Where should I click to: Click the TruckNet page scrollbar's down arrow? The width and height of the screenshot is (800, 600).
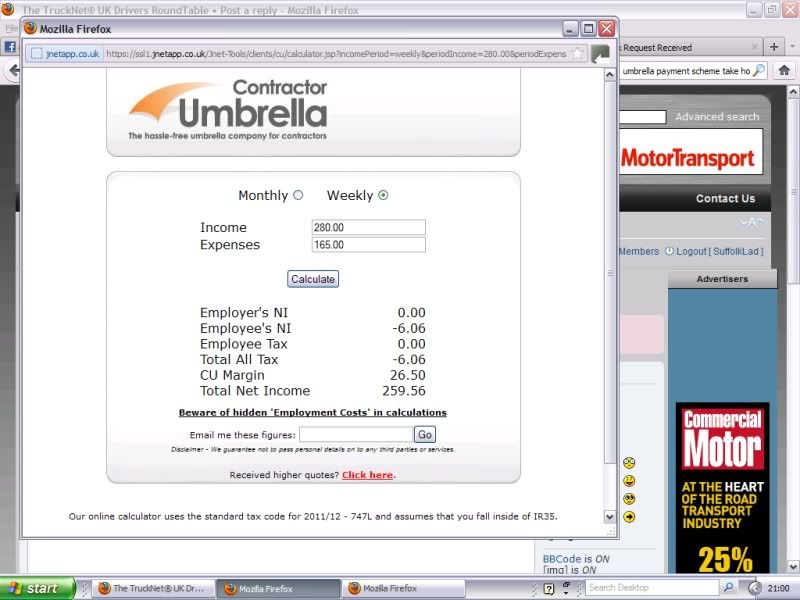click(793, 566)
